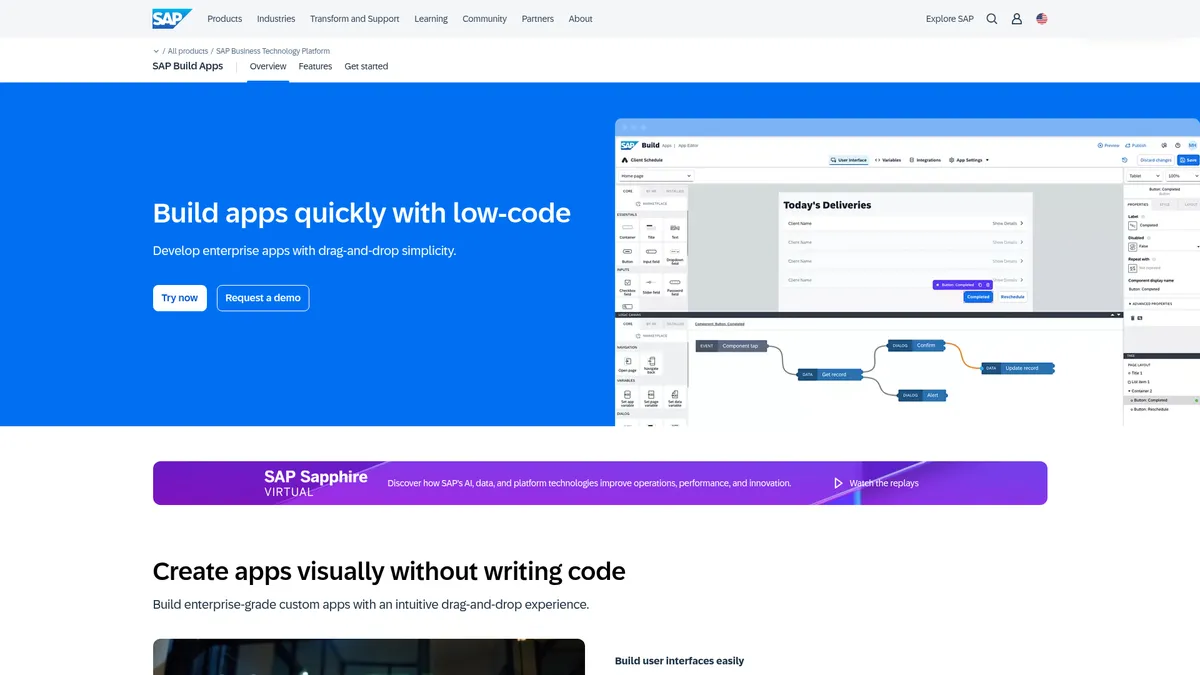
Task: Click Discard changes button in hero screenshot
Action: (x=1156, y=160)
